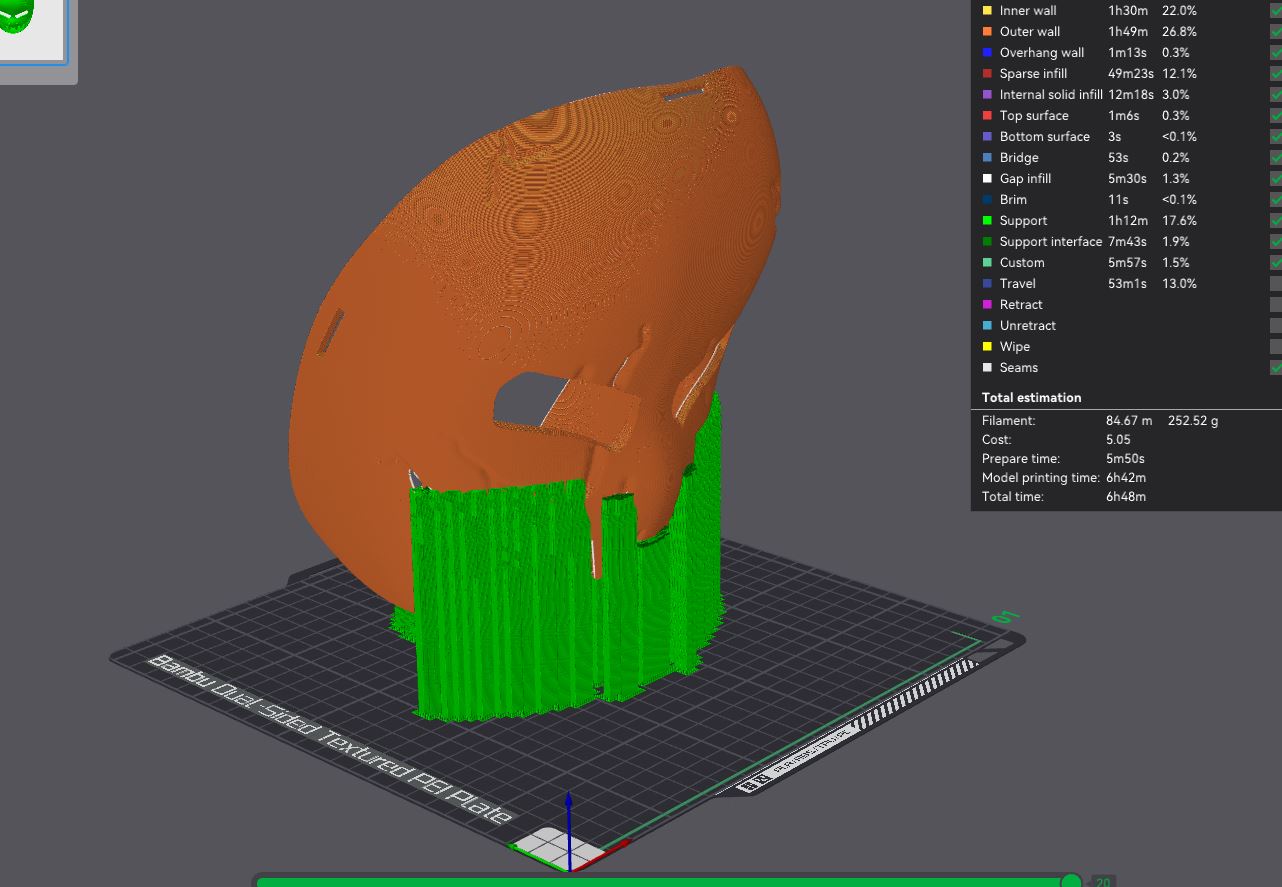This screenshot has height=887, width=1282.
Task: Enable Travel moves visibility checkbox
Action: (1275, 284)
